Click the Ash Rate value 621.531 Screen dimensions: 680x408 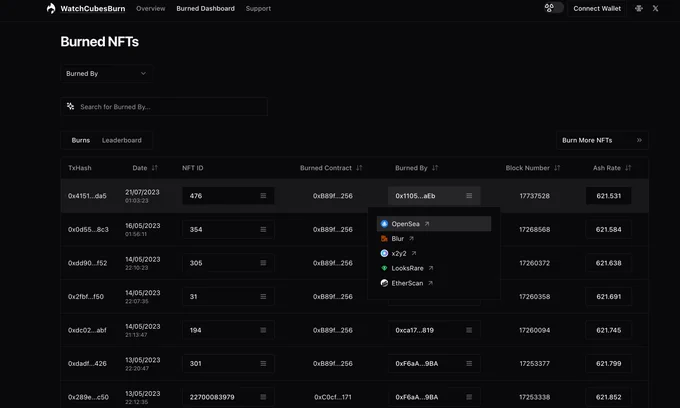click(x=608, y=196)
